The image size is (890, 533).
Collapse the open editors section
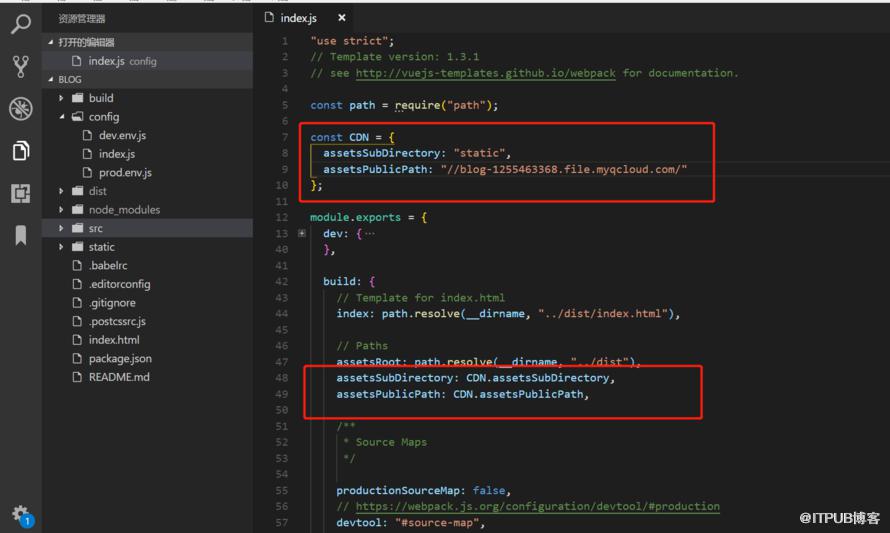51,42
